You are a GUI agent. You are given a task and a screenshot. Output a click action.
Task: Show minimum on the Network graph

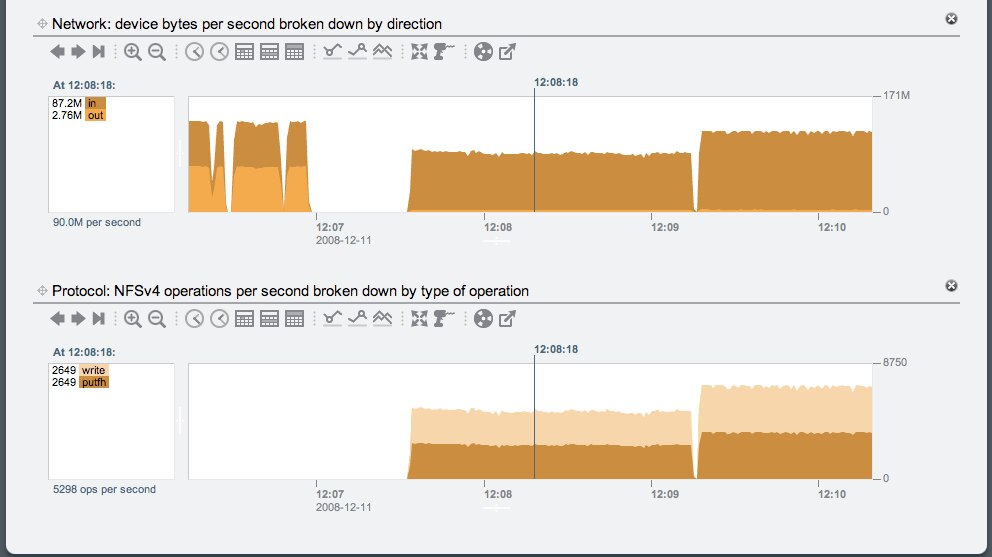coord(333,52)
